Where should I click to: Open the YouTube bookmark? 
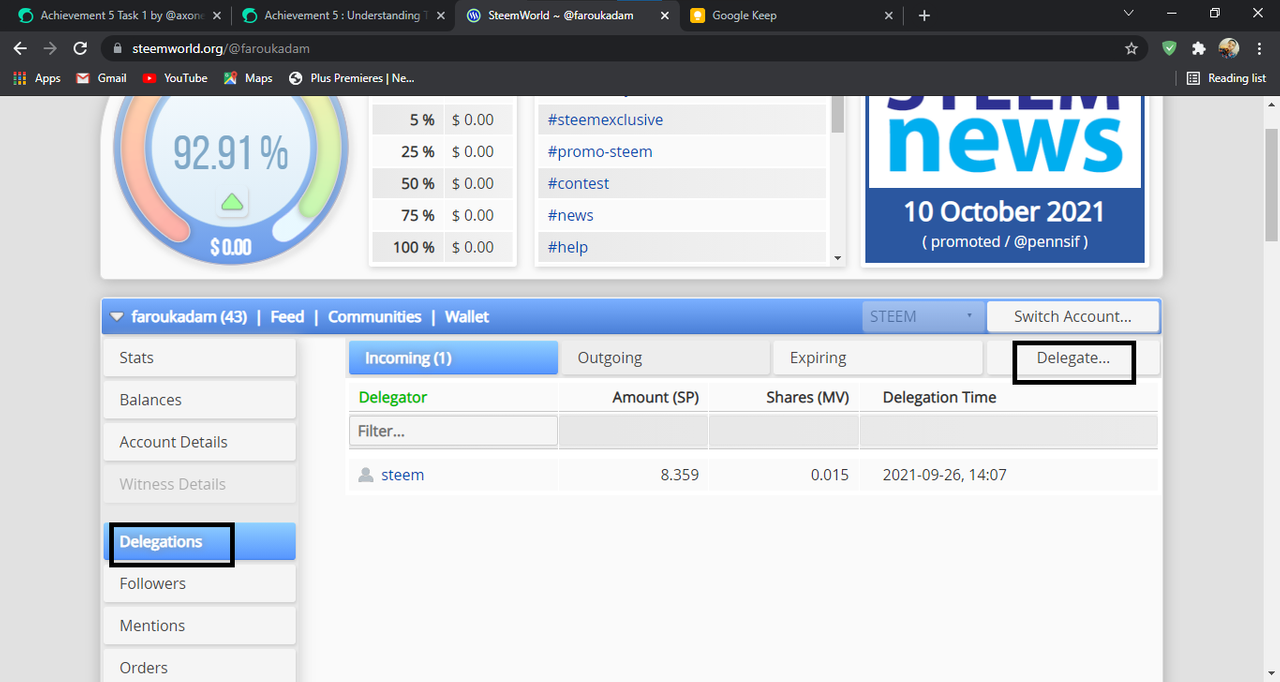pyautogui.click(x=175, y=78)
